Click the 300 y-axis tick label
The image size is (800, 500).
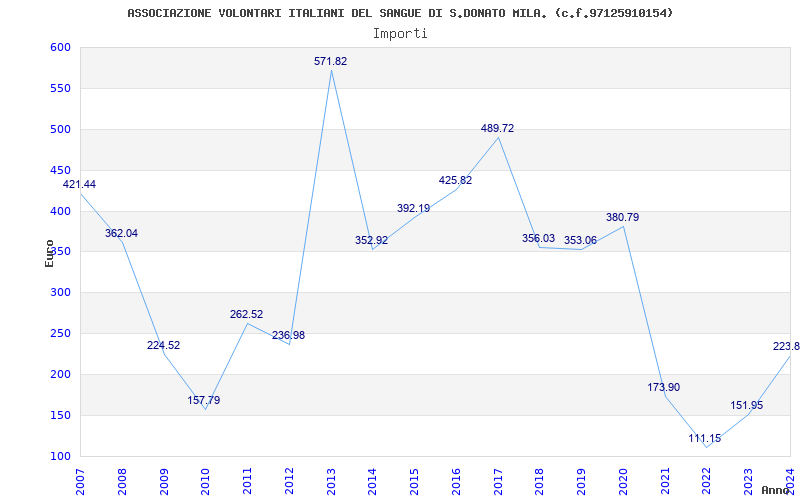tap(60, 293)
